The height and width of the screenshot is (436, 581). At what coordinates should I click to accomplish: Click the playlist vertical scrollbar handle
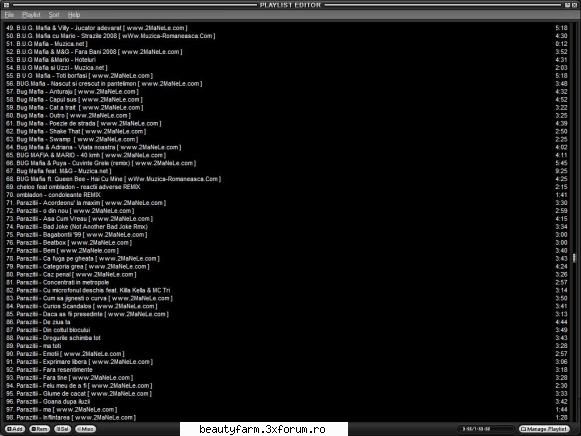574,258
